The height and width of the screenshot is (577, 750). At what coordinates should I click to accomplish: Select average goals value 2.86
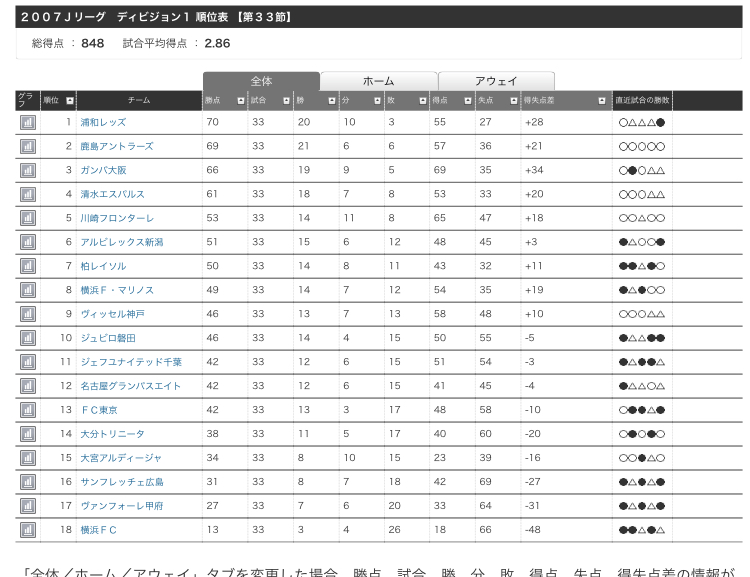pyautogui.click(x=217, y=44)
